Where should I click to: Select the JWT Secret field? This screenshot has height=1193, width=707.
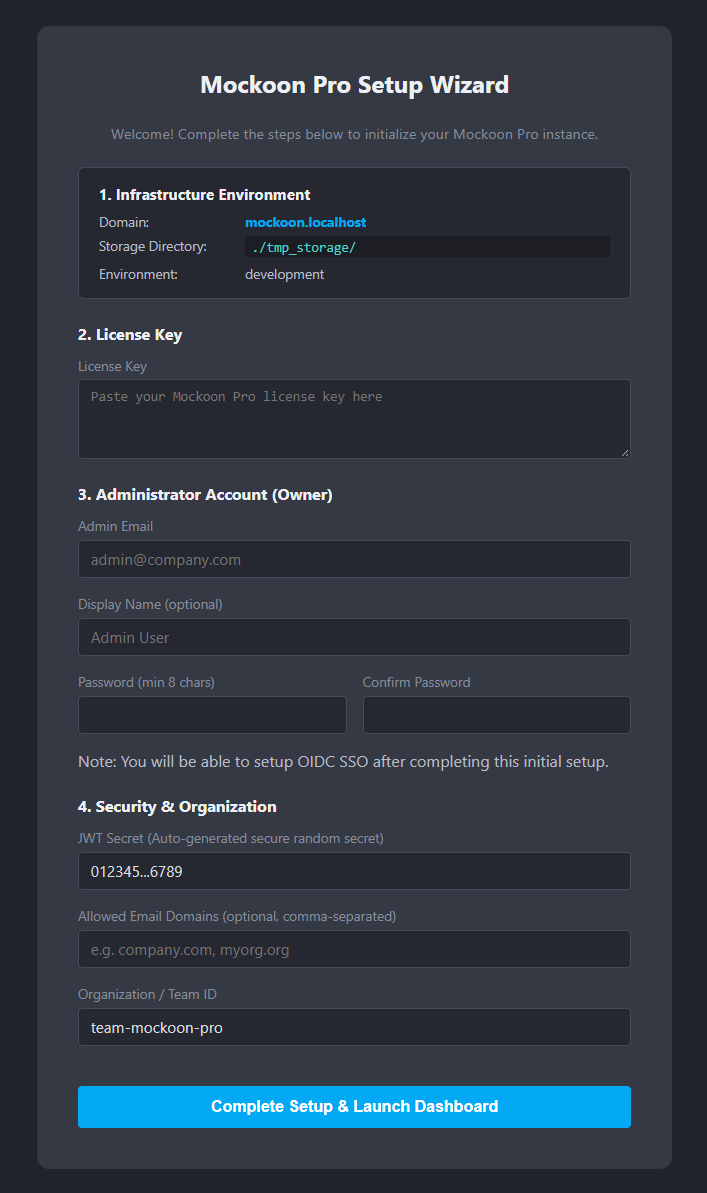click(x=354, y=871)
